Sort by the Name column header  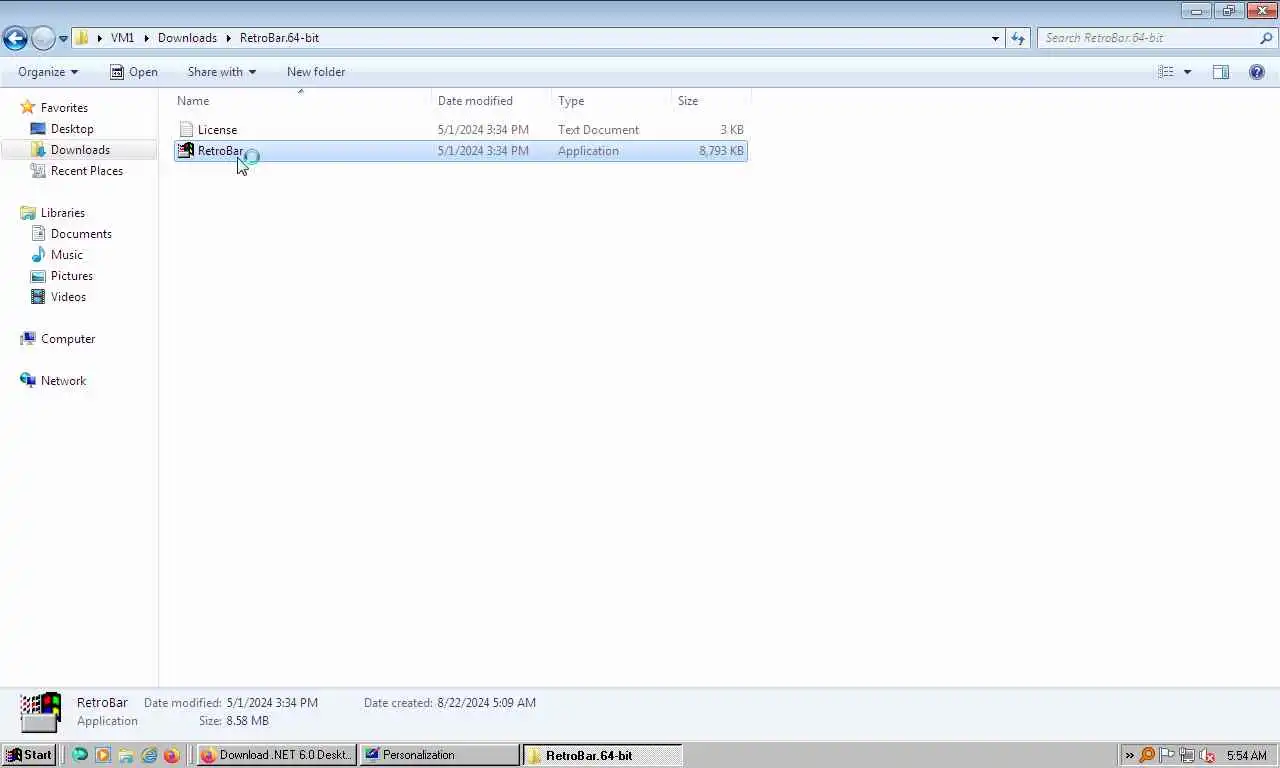click(302, 101)
